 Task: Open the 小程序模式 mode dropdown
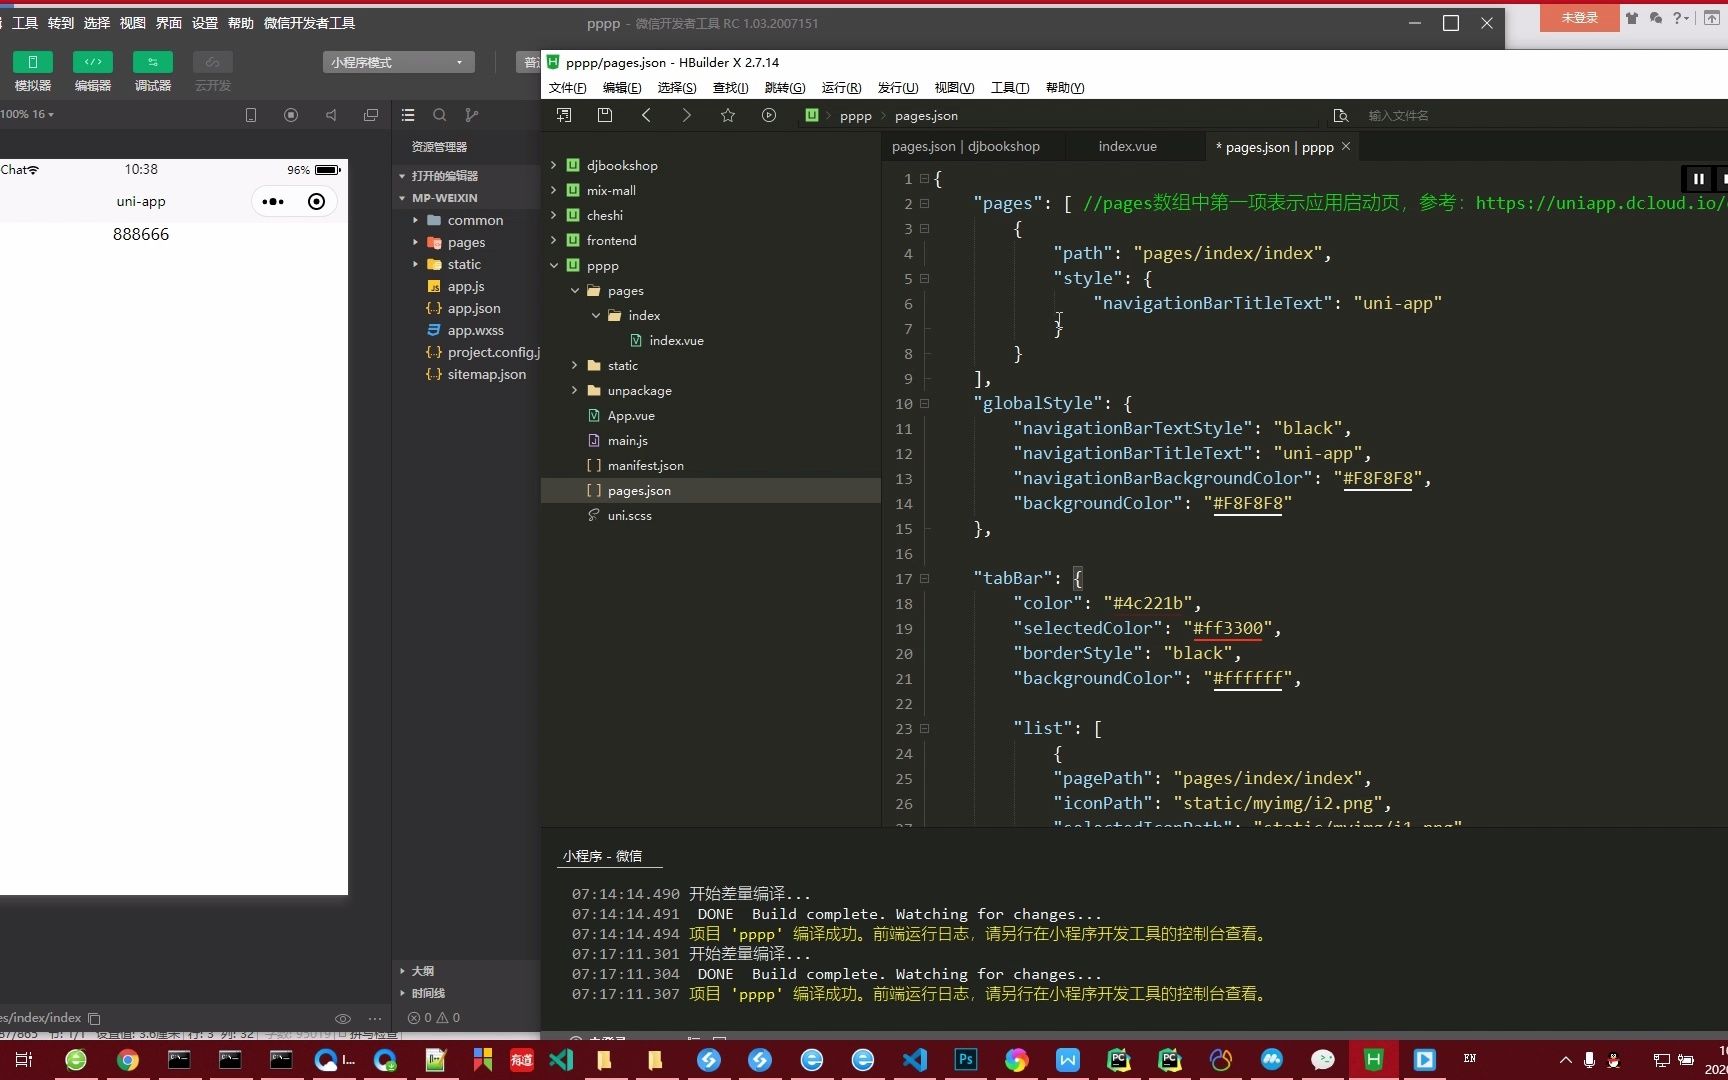[x=398, y=62]
